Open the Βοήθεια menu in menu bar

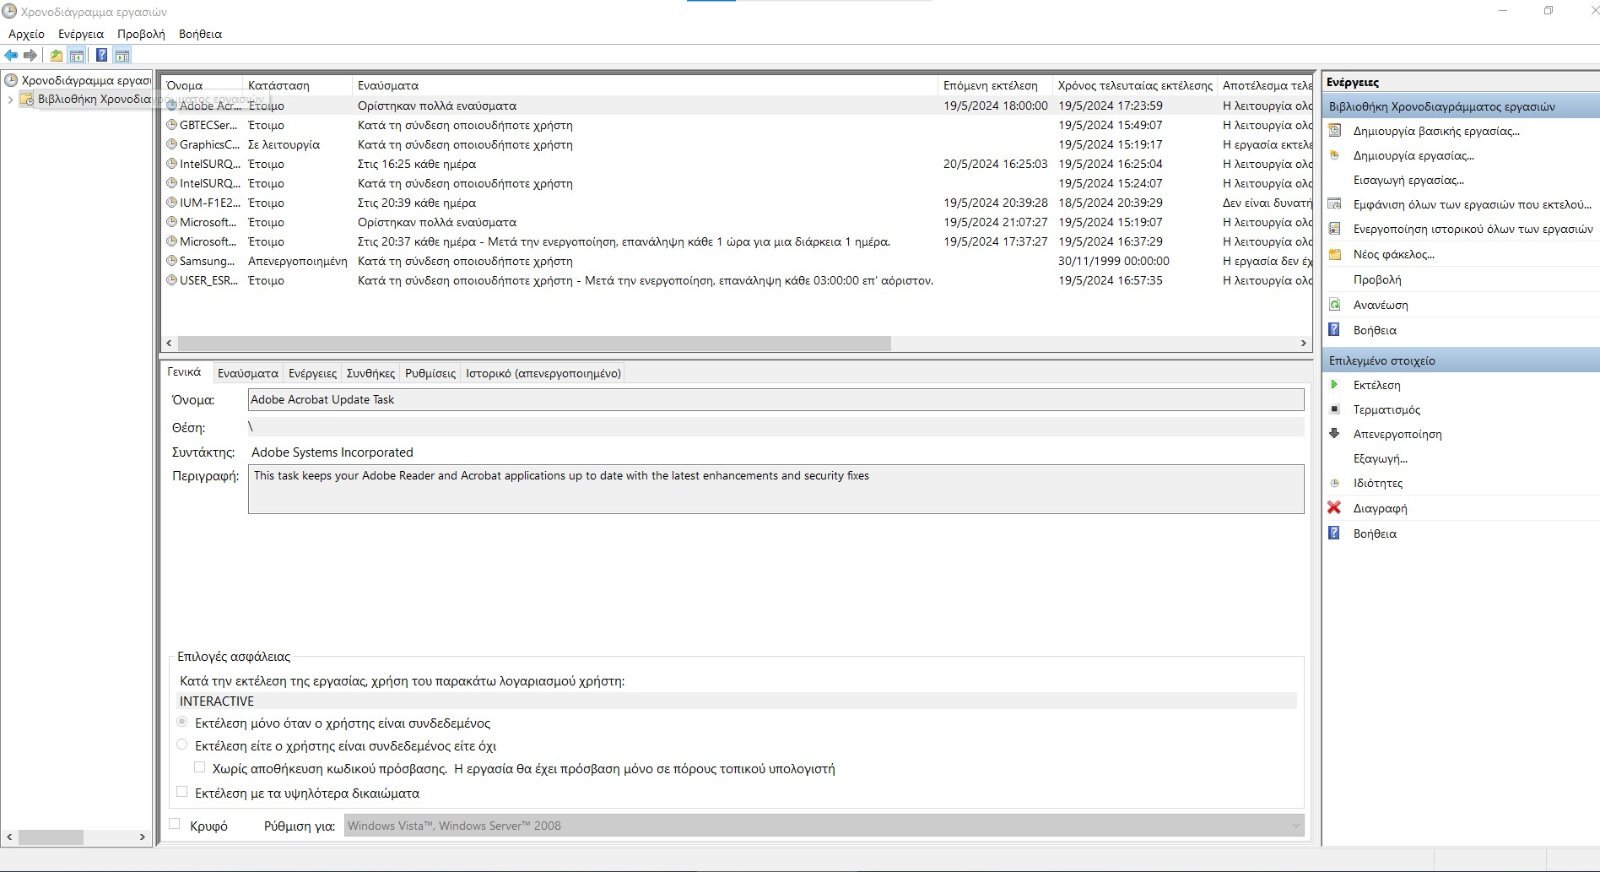[200, 34]
